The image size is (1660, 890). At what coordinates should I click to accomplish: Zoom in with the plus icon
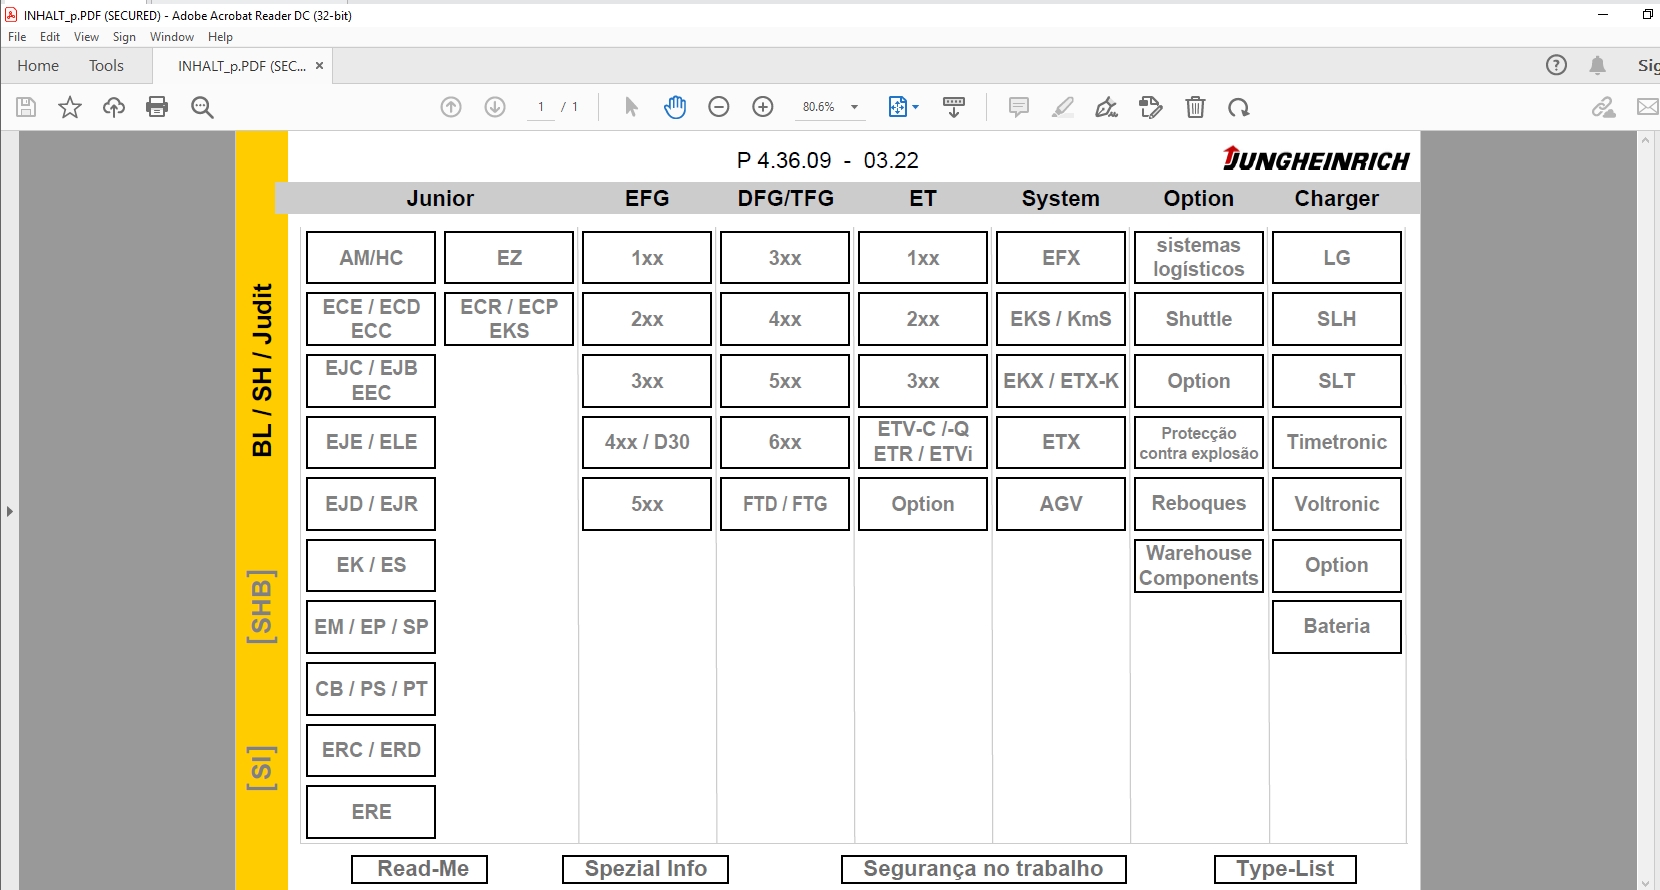[763, 107]
